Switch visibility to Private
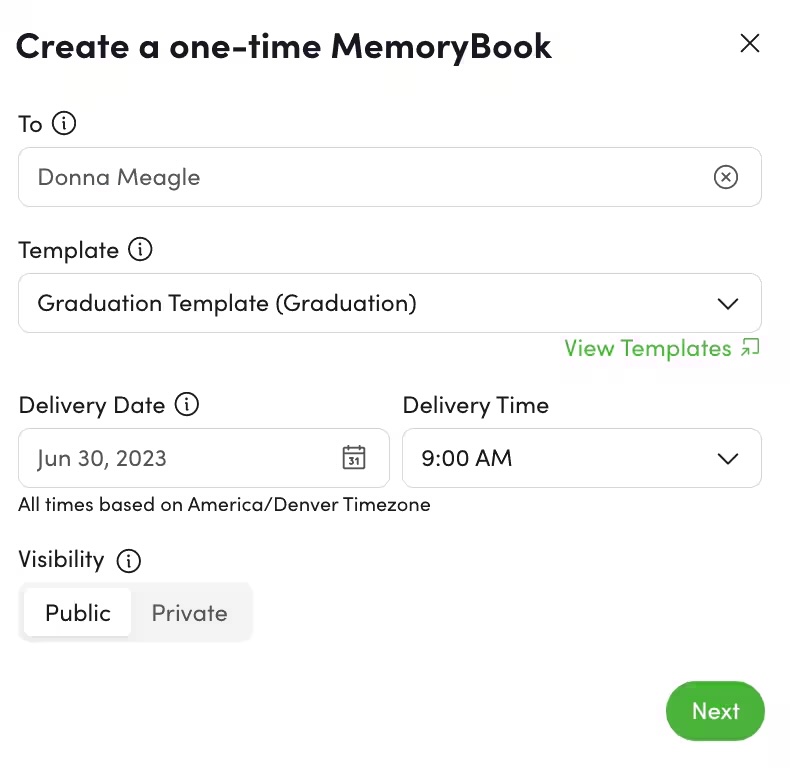 [189, 613]
